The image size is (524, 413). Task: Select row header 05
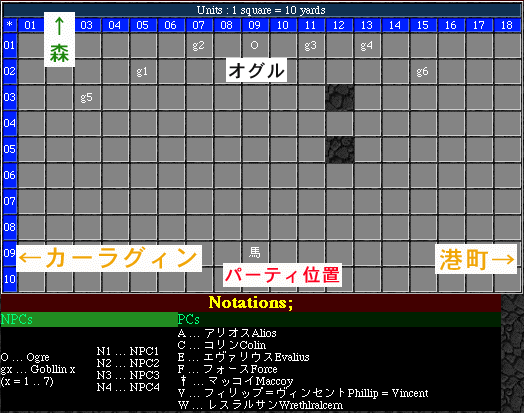[9, 149]
